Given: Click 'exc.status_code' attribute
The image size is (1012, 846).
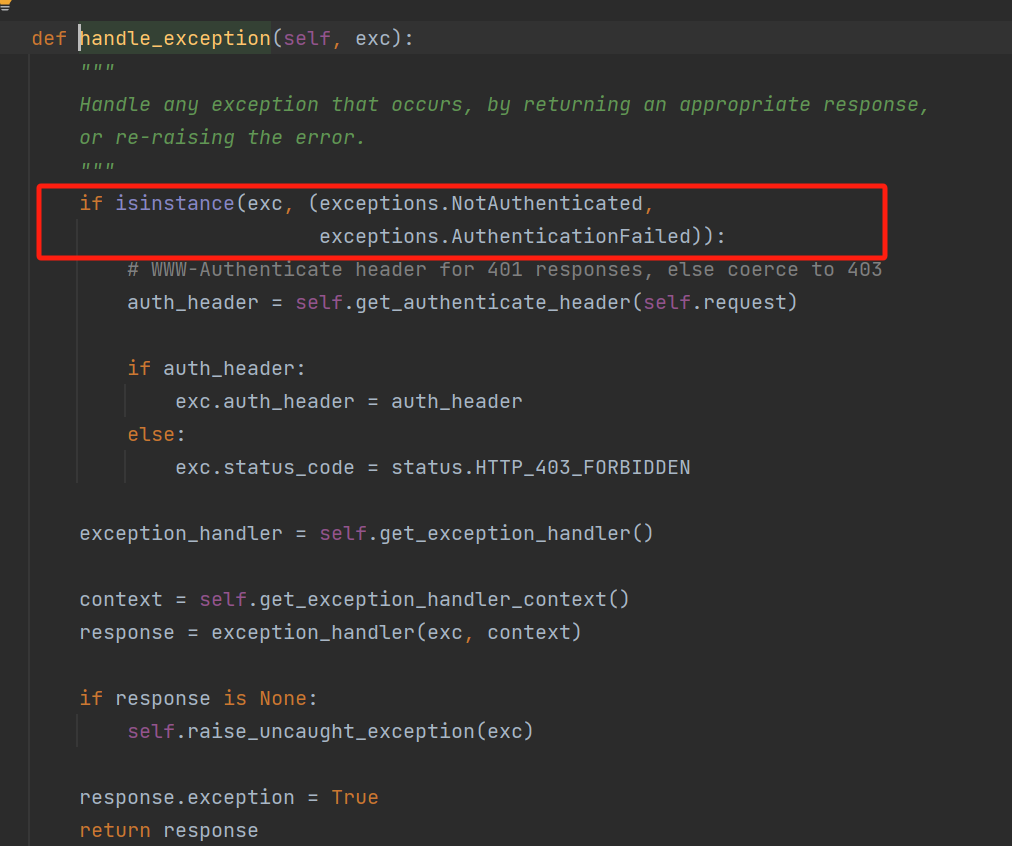Looking at the screenshot, I should click(x=265, y=468).
